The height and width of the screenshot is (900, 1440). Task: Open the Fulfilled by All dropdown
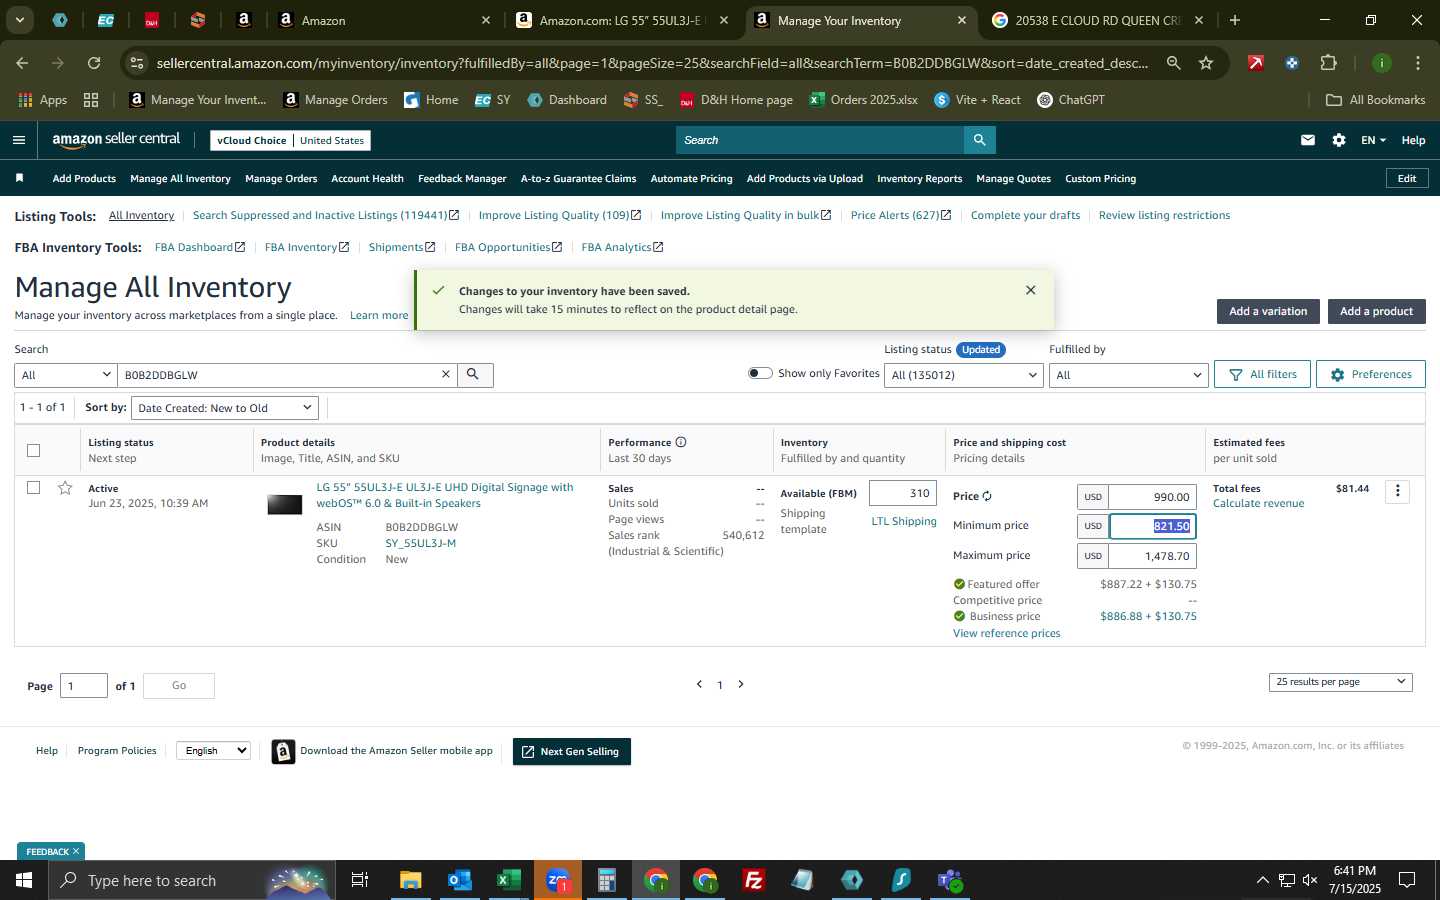pyautogui.click(x=1128, y=375)
